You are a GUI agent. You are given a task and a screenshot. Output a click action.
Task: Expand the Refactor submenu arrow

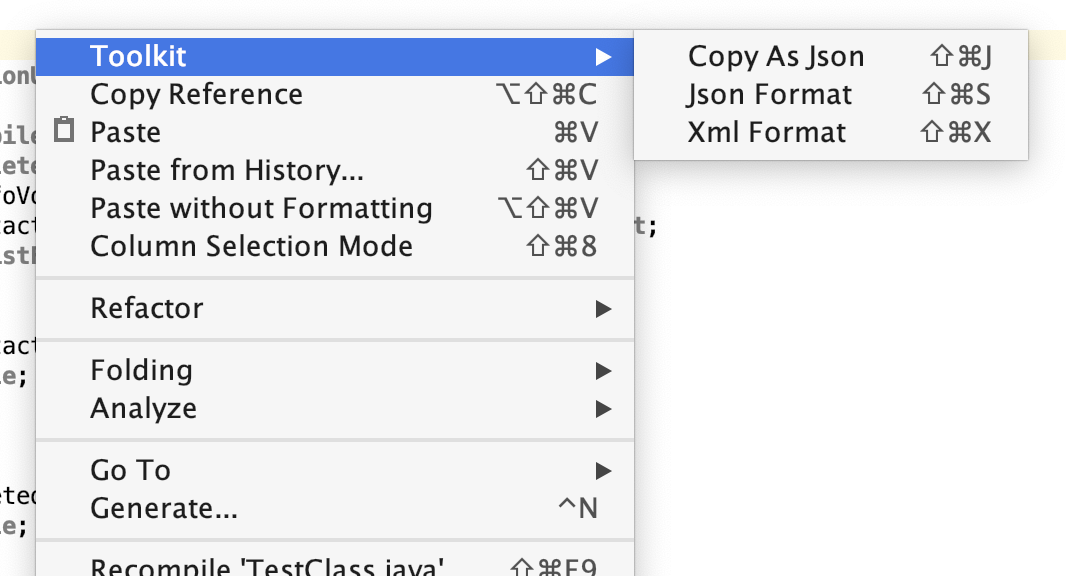(x=604, y=309)
